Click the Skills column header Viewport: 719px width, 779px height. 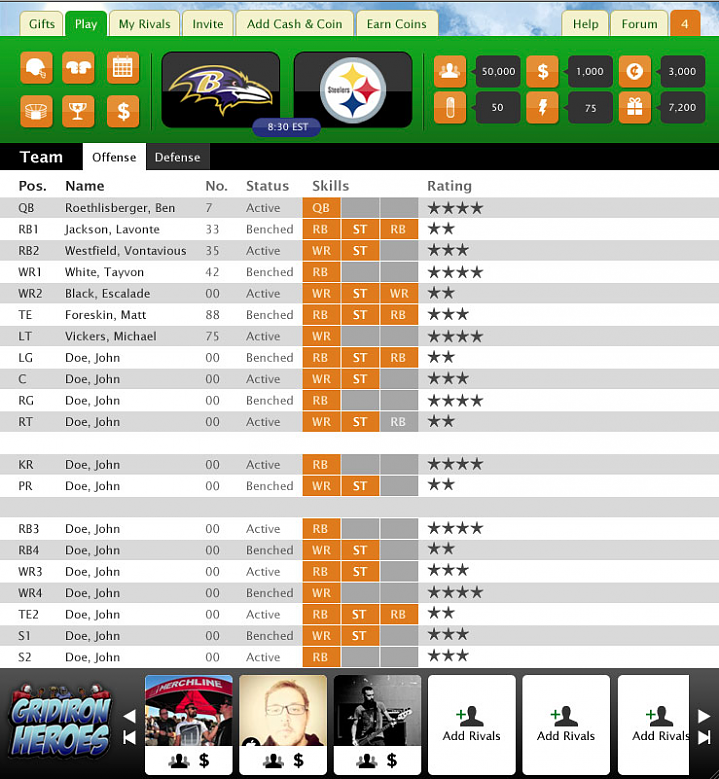click(x=330, y=186)
